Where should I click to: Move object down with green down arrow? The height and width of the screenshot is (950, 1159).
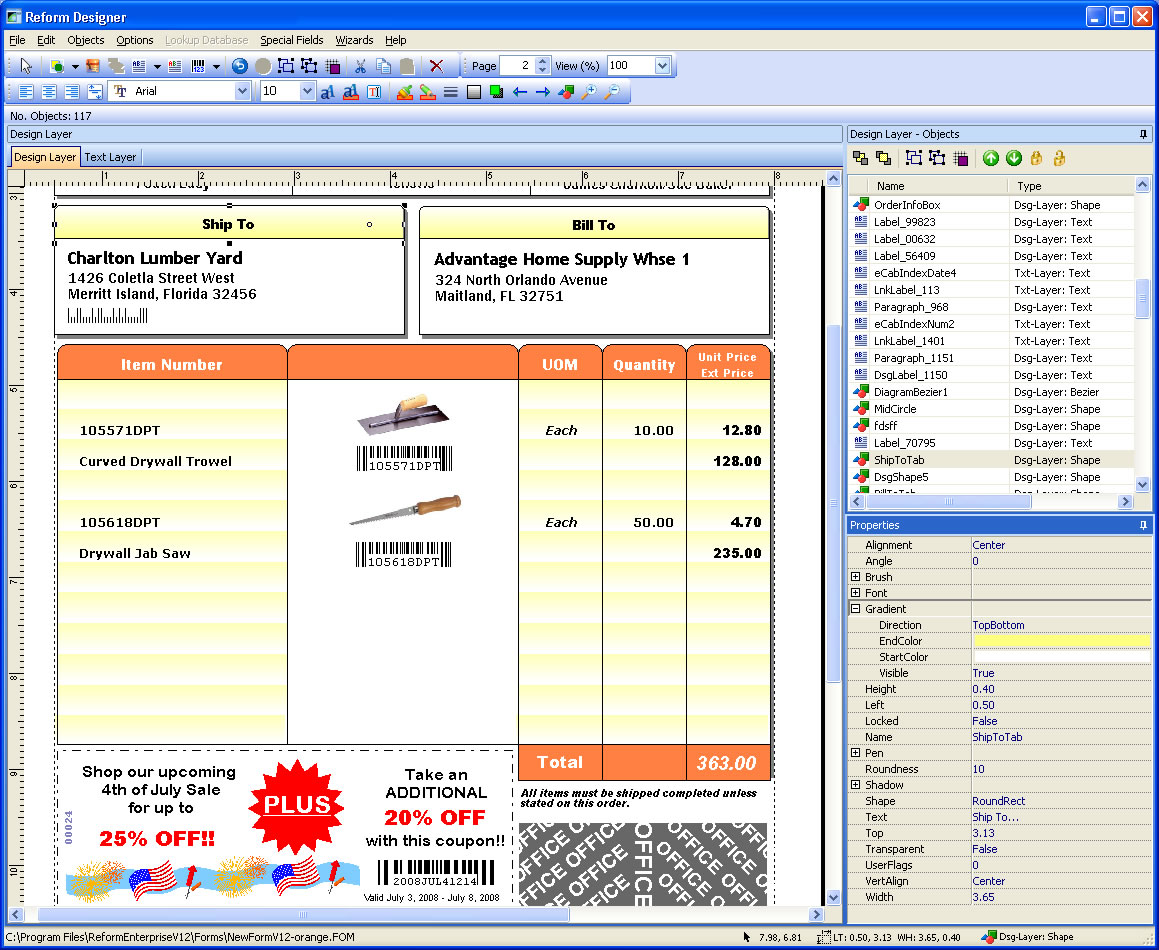tap(1013, 157)
